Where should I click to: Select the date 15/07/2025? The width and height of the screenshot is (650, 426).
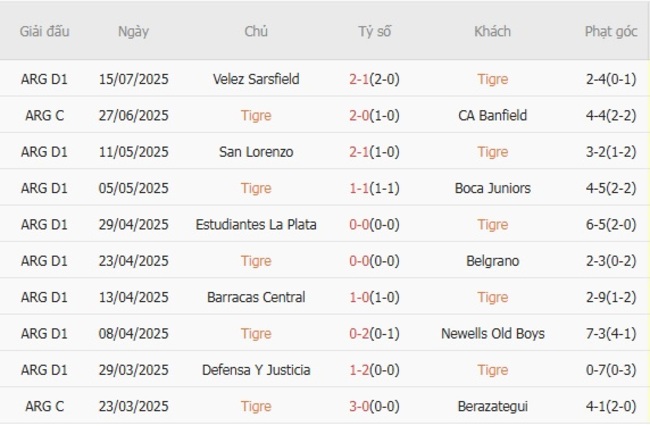pos(133,79)
